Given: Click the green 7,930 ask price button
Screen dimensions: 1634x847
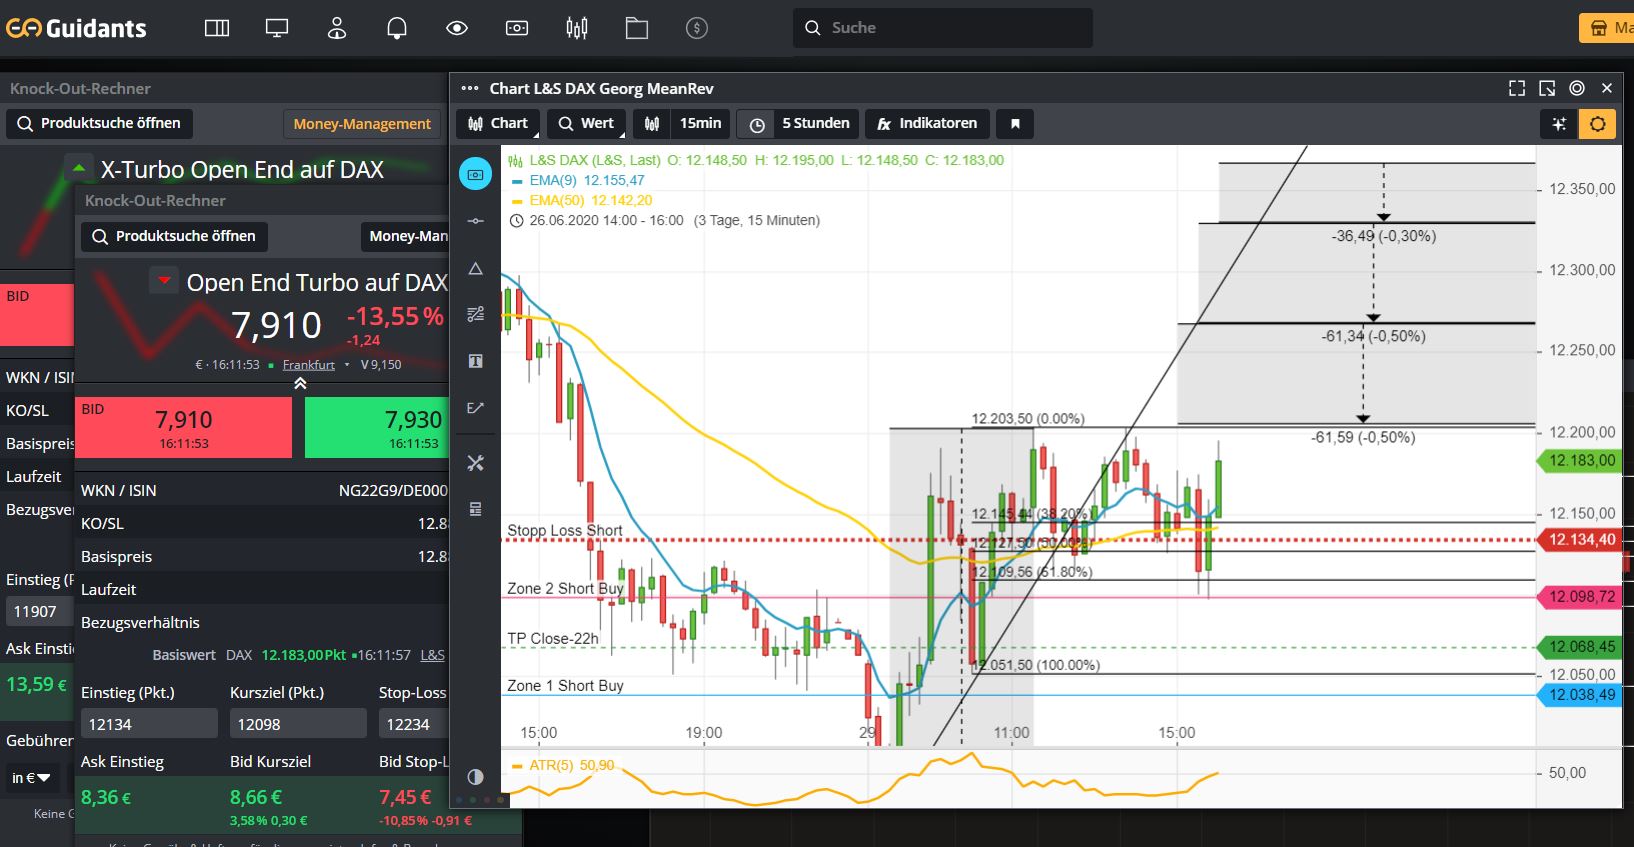Looking at the screenshot, I should [376, 428].
